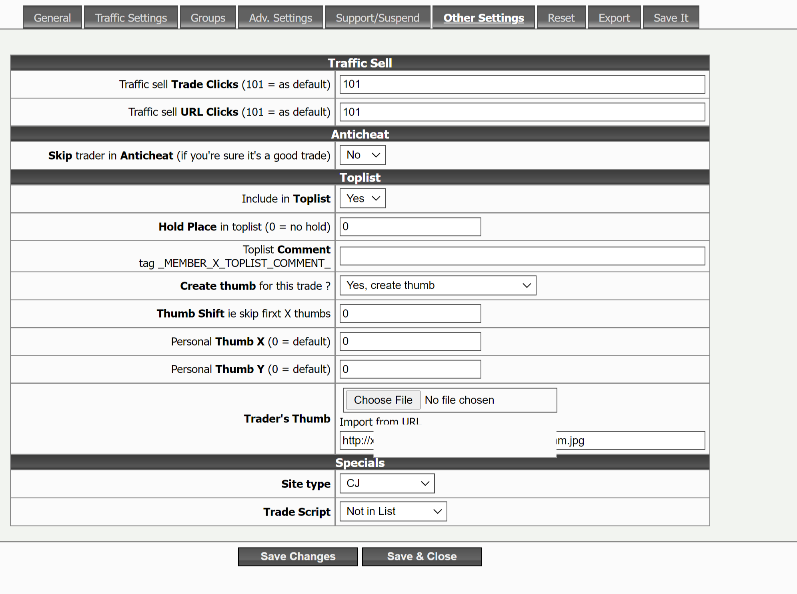Open the General tab

[x=52, y=18]
